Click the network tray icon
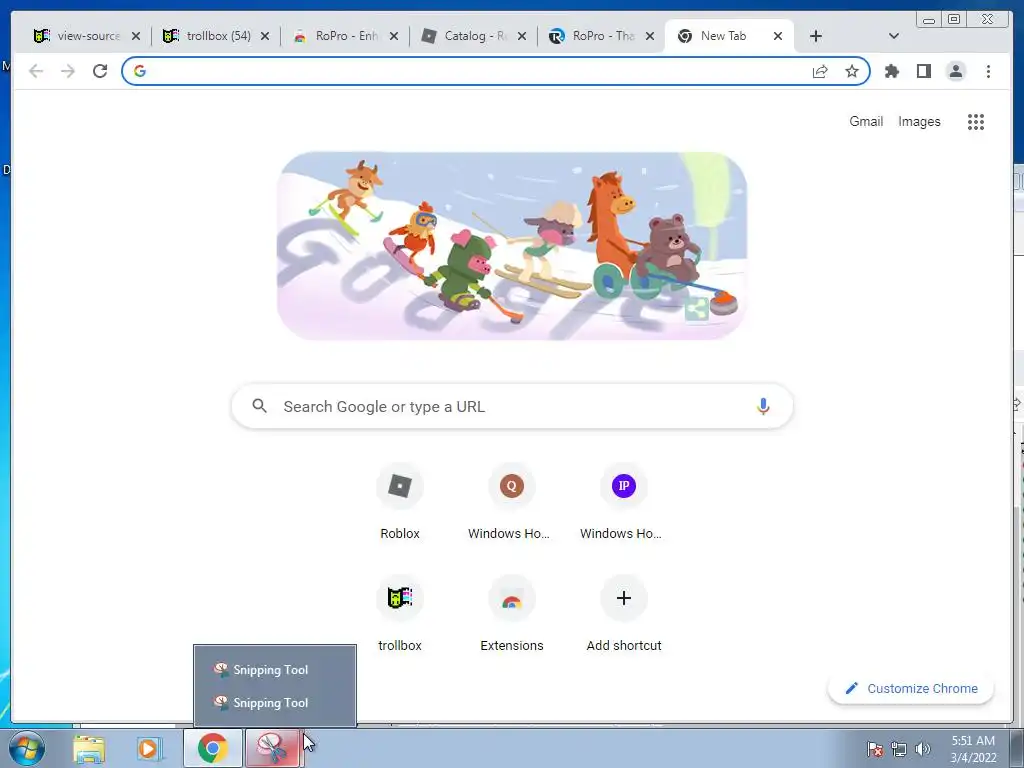Viewport: 1024px width, 768px height. (899, 749)
